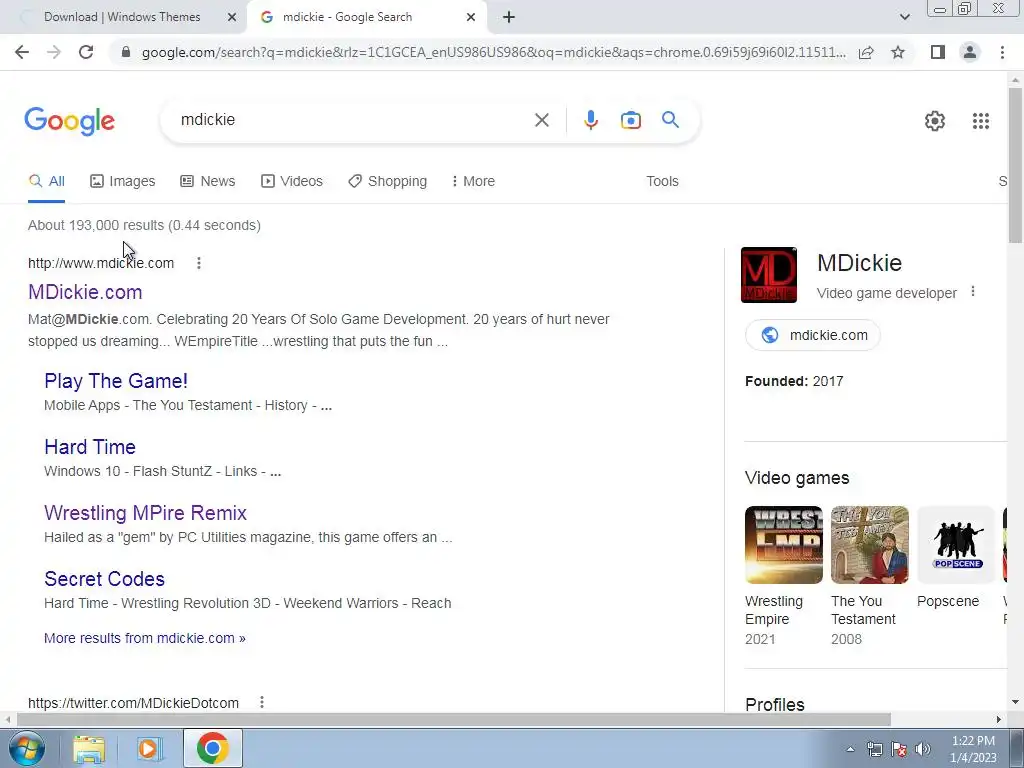Open options menu beside mdickie.com URL

(x=199, y=263)
